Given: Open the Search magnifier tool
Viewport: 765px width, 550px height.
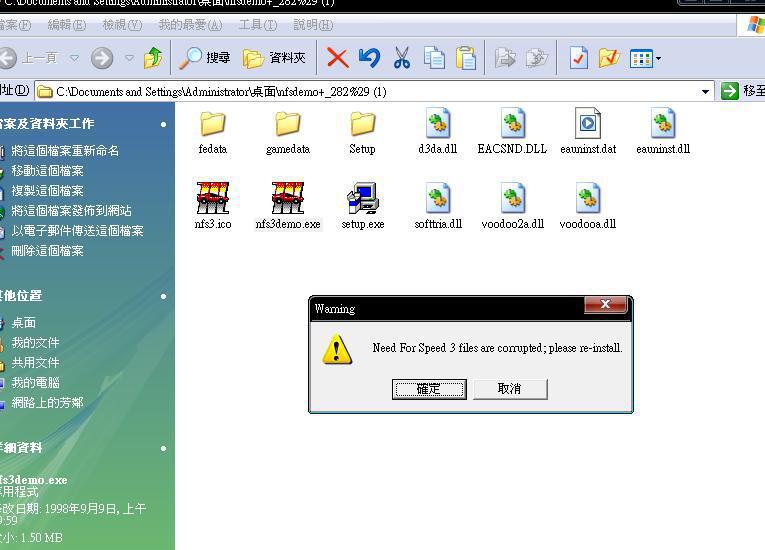Looking at the screenshot, I should tap(204, 58).
